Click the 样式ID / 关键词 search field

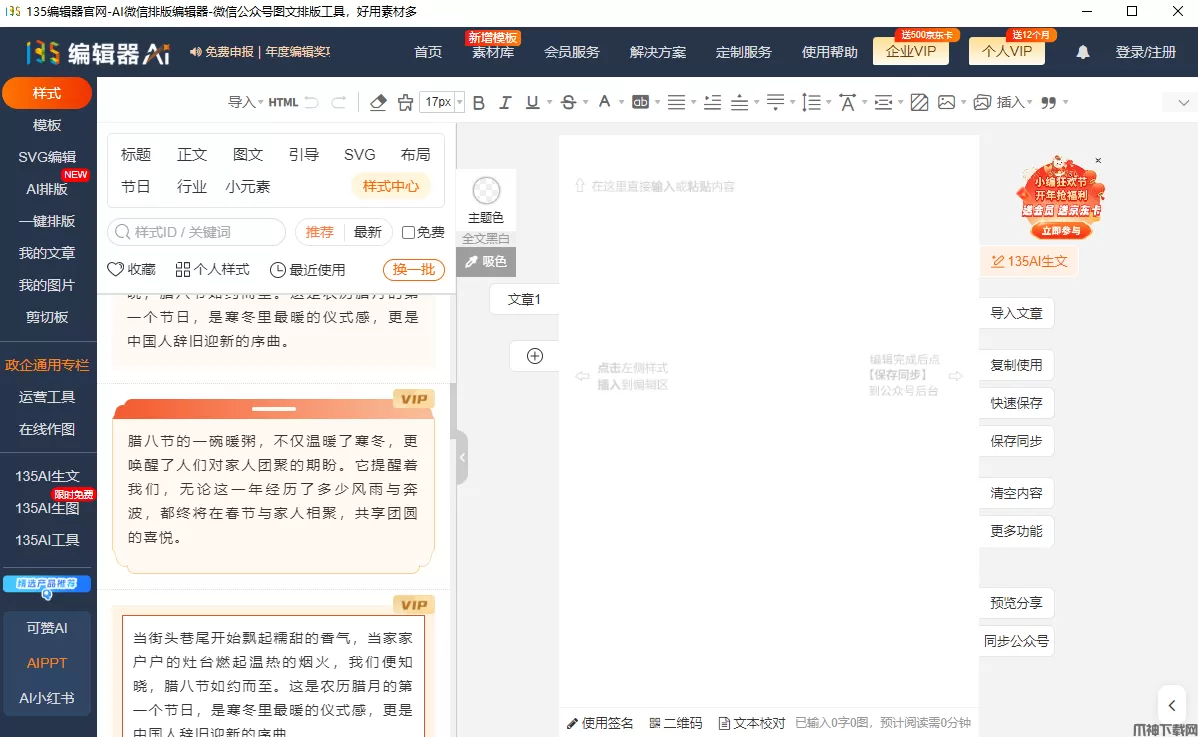(x=197, y=232)
